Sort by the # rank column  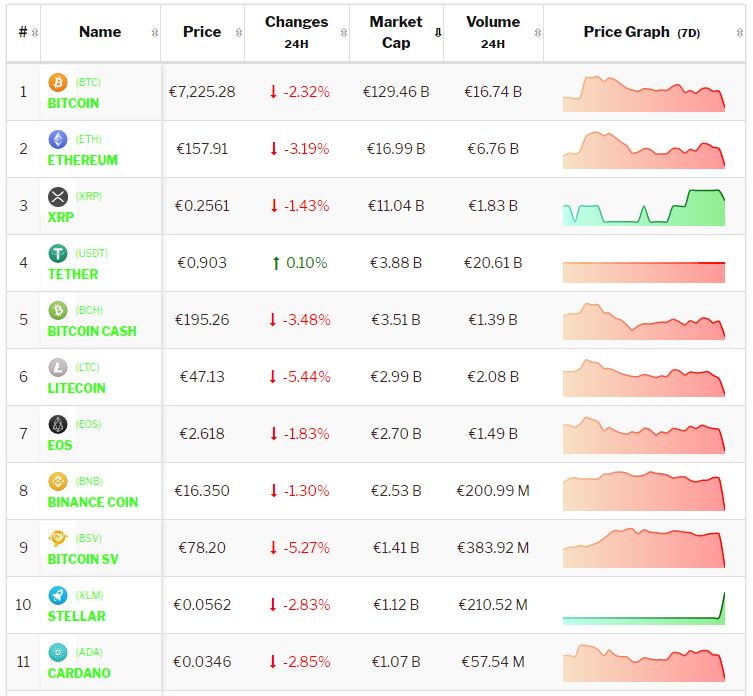click(23, 32)
